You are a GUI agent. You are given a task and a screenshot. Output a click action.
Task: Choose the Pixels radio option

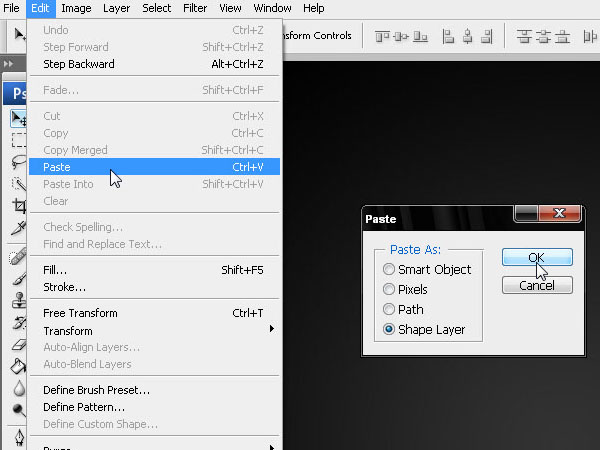[389, 289]
